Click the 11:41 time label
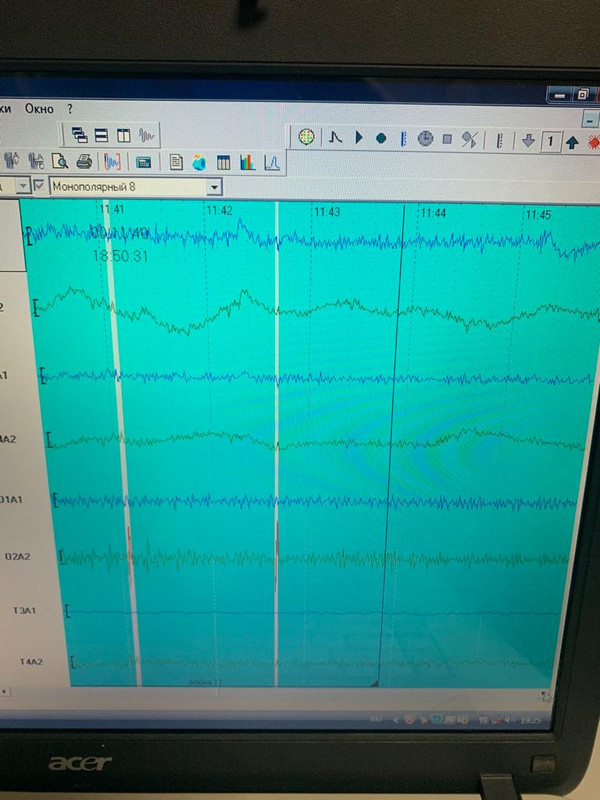Viewport: 600px width, 800px height. pos(112,209)
